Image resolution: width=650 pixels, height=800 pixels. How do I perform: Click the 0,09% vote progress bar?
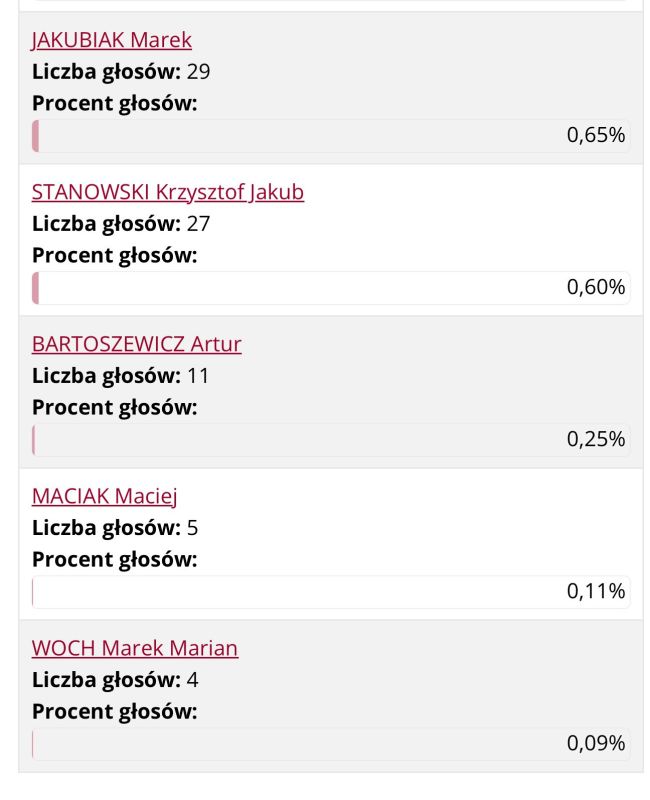pos(330,744)
